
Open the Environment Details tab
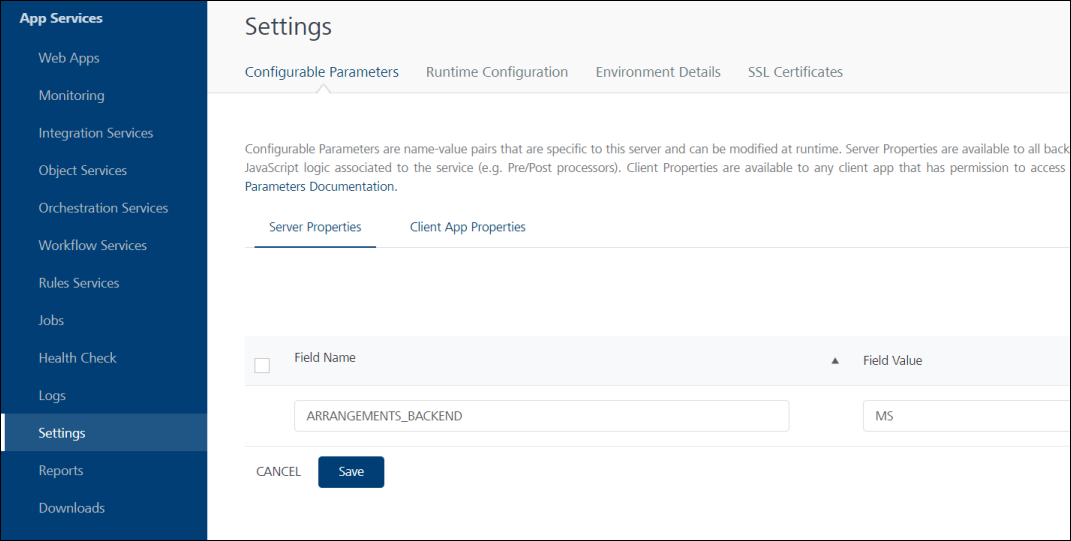(x=658, y=72)
